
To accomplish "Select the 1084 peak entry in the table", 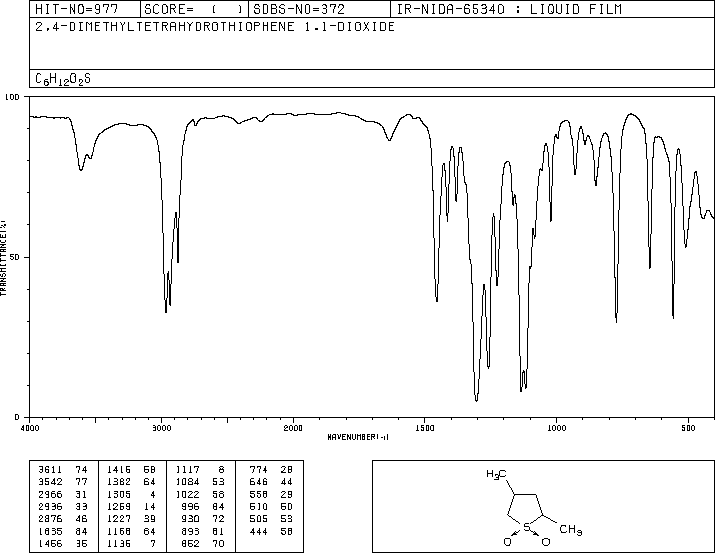I will (x=200, y=481).
